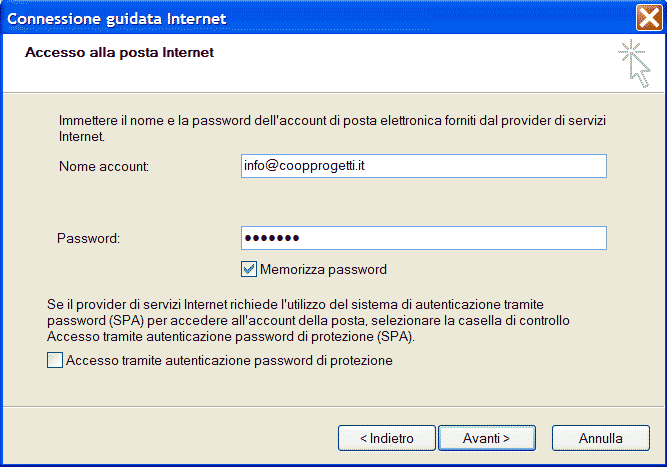The image size is (667, 467).
Task: Focus the Password input field
Action: coord(424,238)
